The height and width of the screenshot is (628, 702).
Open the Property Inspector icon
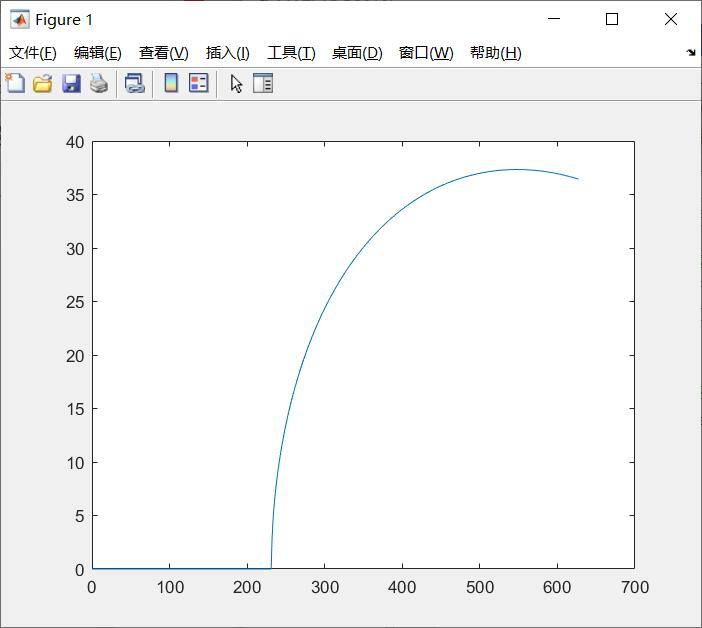263,83
